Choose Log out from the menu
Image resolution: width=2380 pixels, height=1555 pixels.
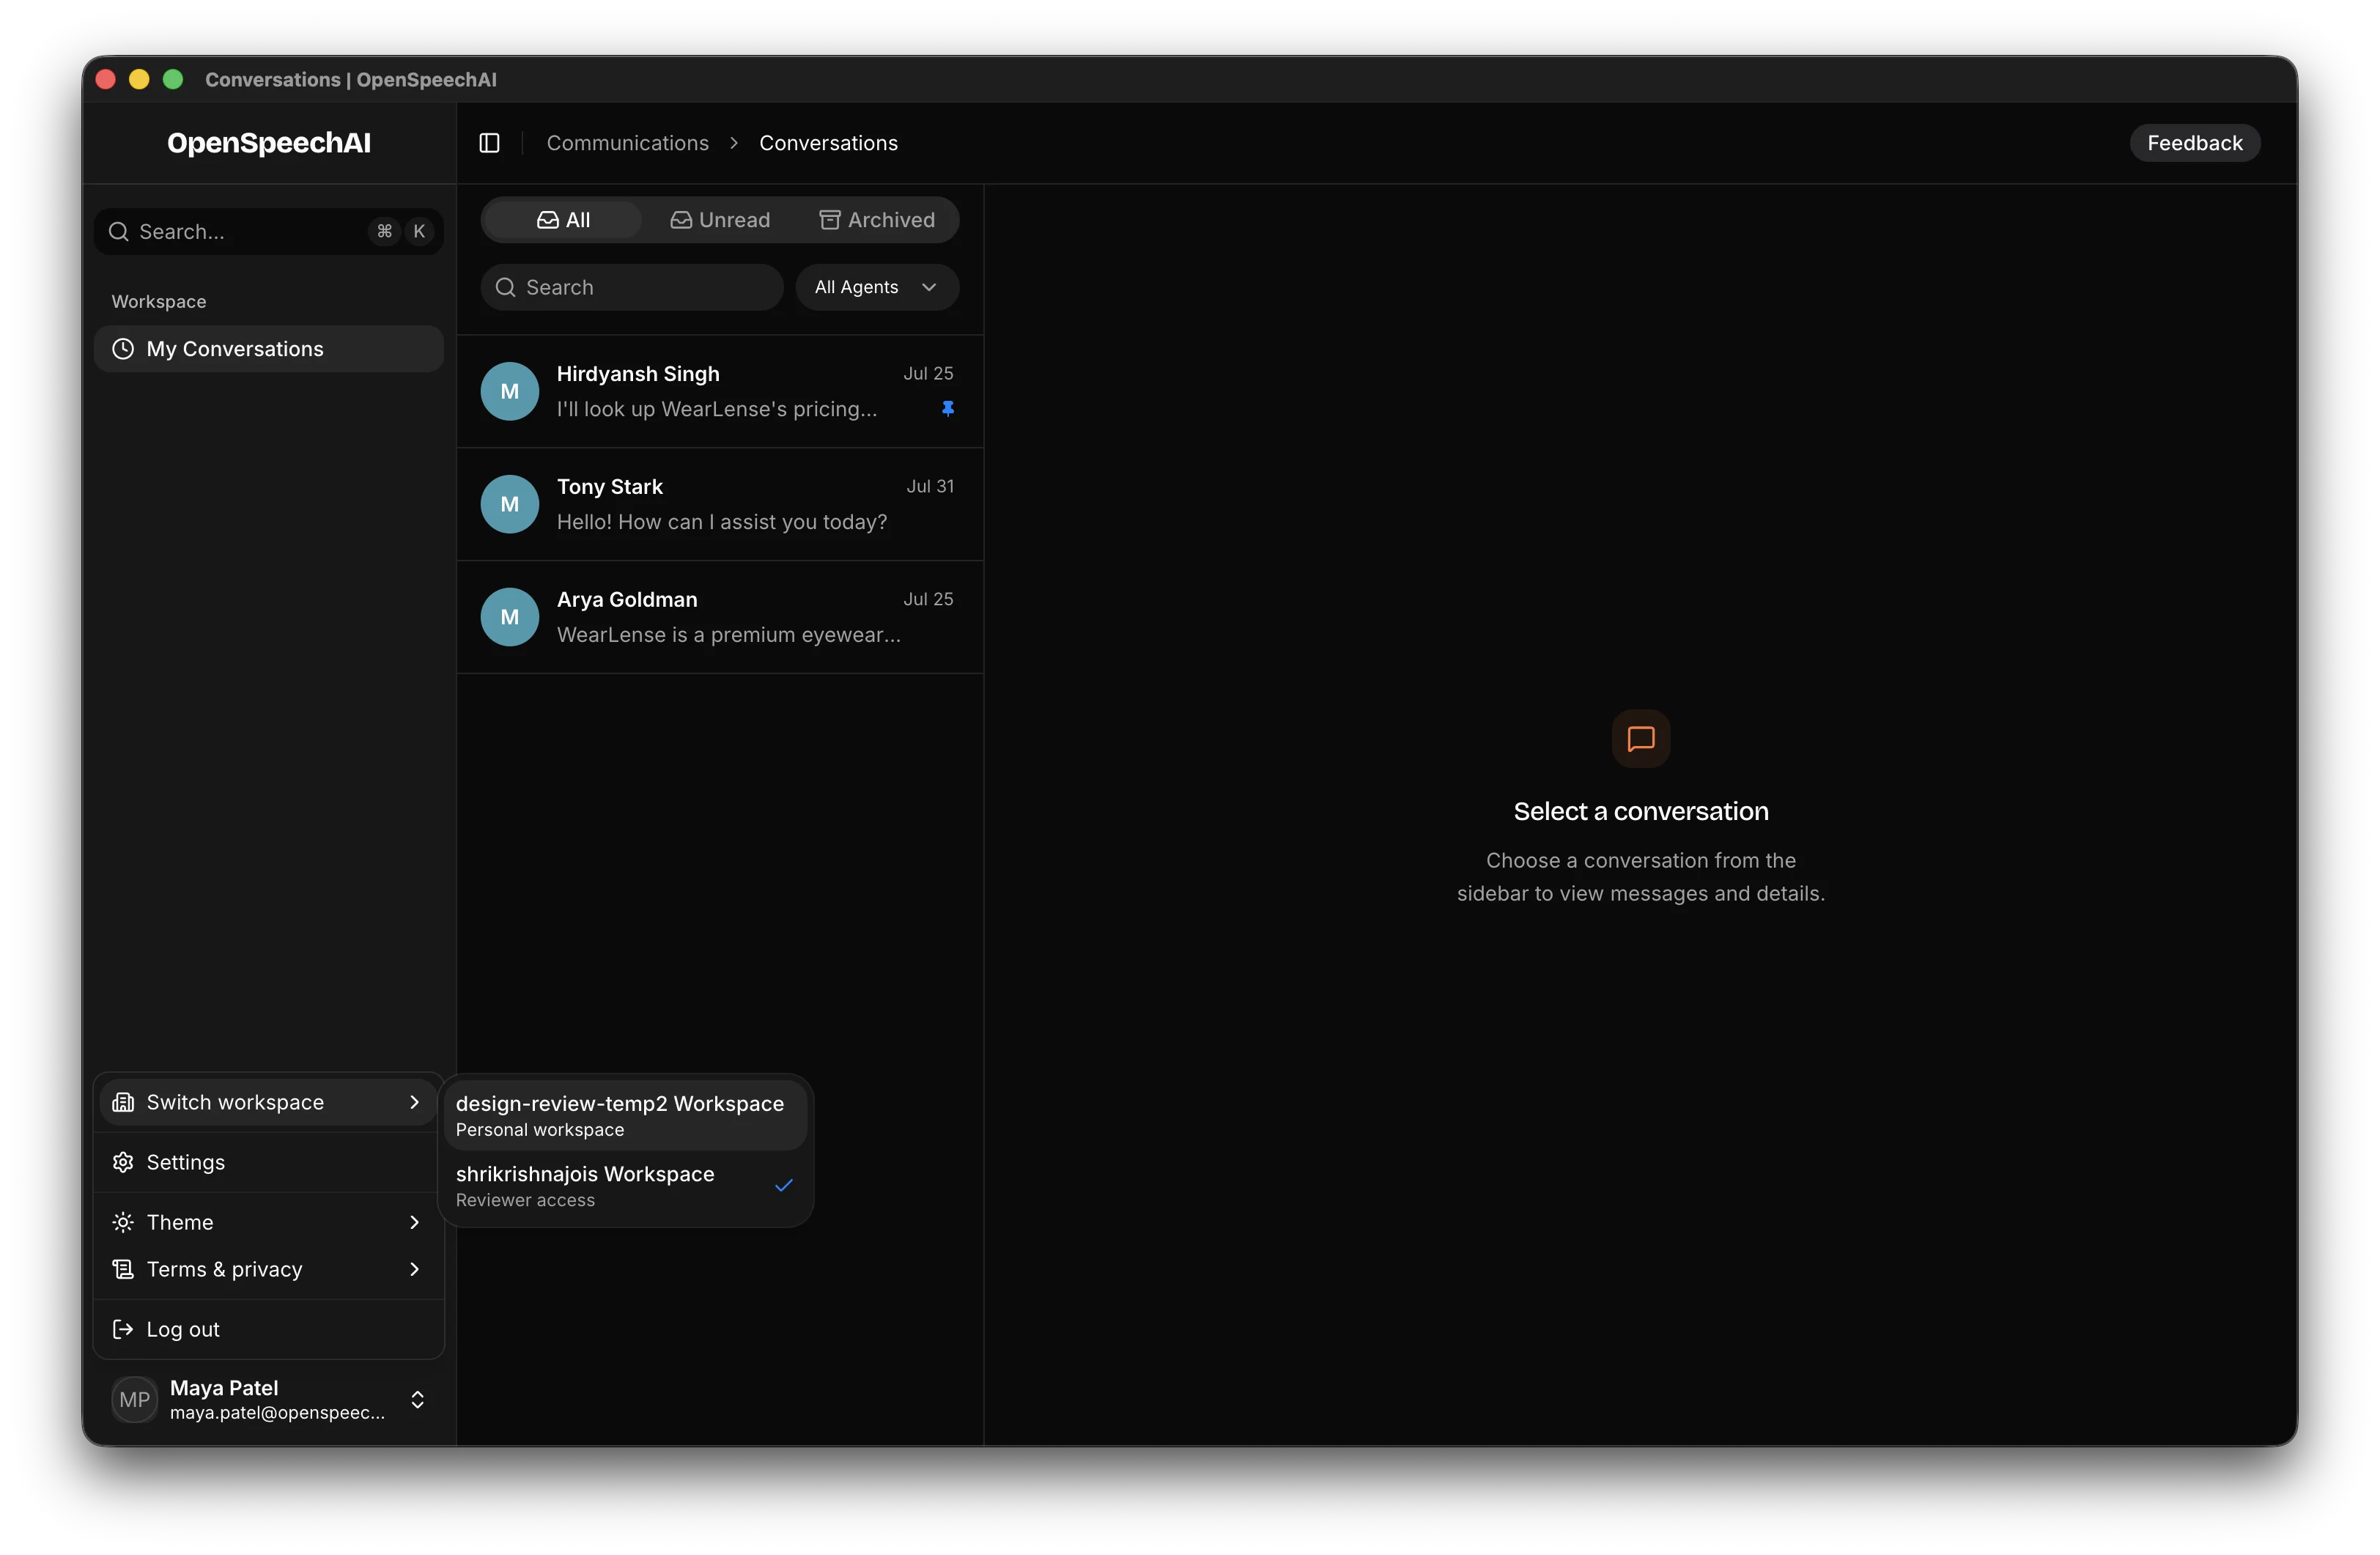click(268, 1329)
